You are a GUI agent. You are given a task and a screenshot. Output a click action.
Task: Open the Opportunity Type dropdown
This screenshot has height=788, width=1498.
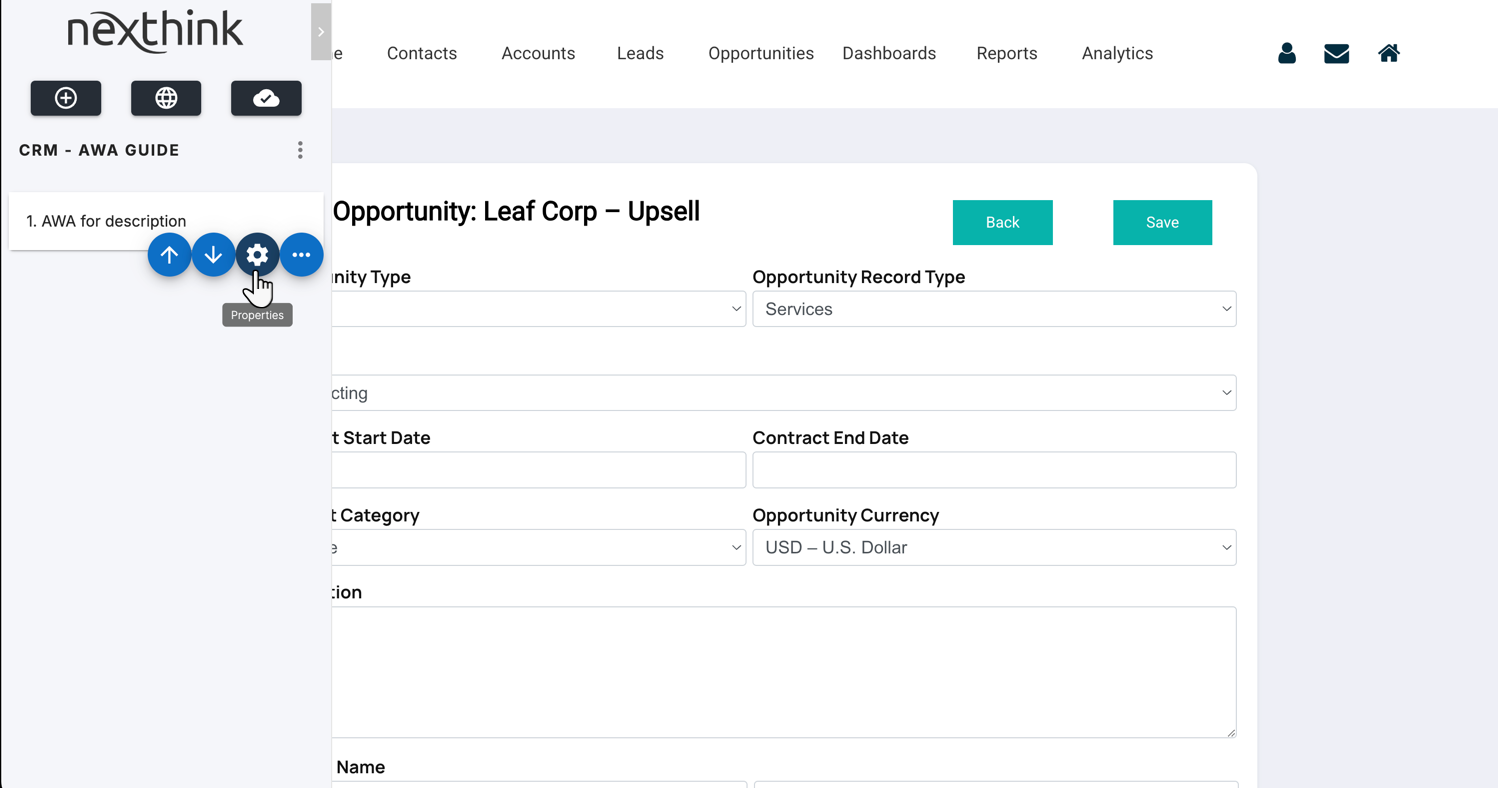click(540, 309)
